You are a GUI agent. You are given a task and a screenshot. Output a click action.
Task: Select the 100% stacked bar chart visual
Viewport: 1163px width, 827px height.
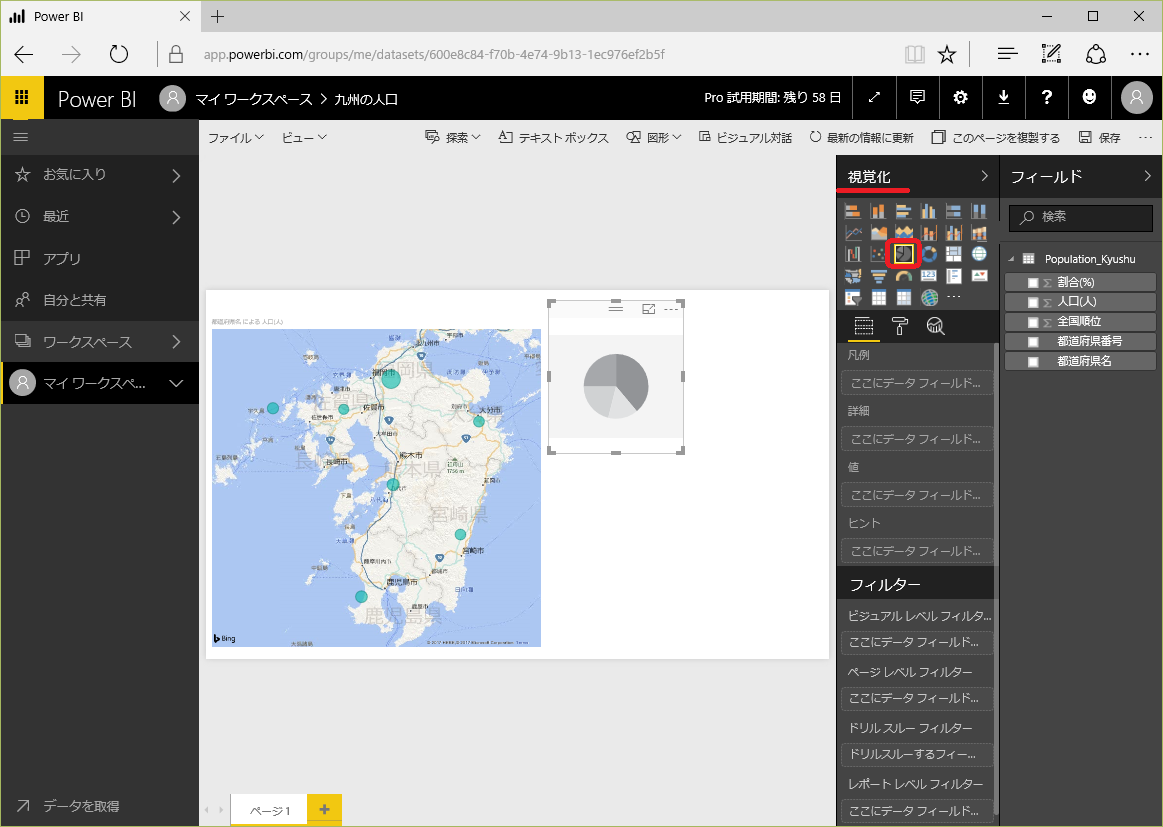click(954, 211)
